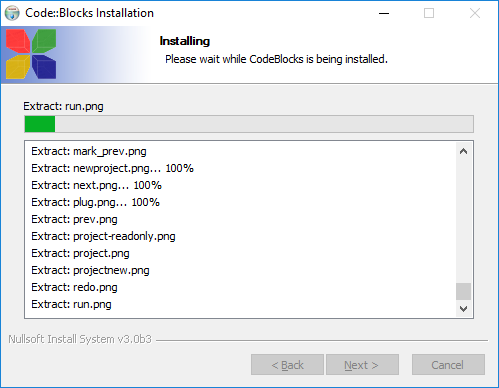Click the green installation progress bar
Image resolution: width=499 pixels, height=388 pixels.
249,124
